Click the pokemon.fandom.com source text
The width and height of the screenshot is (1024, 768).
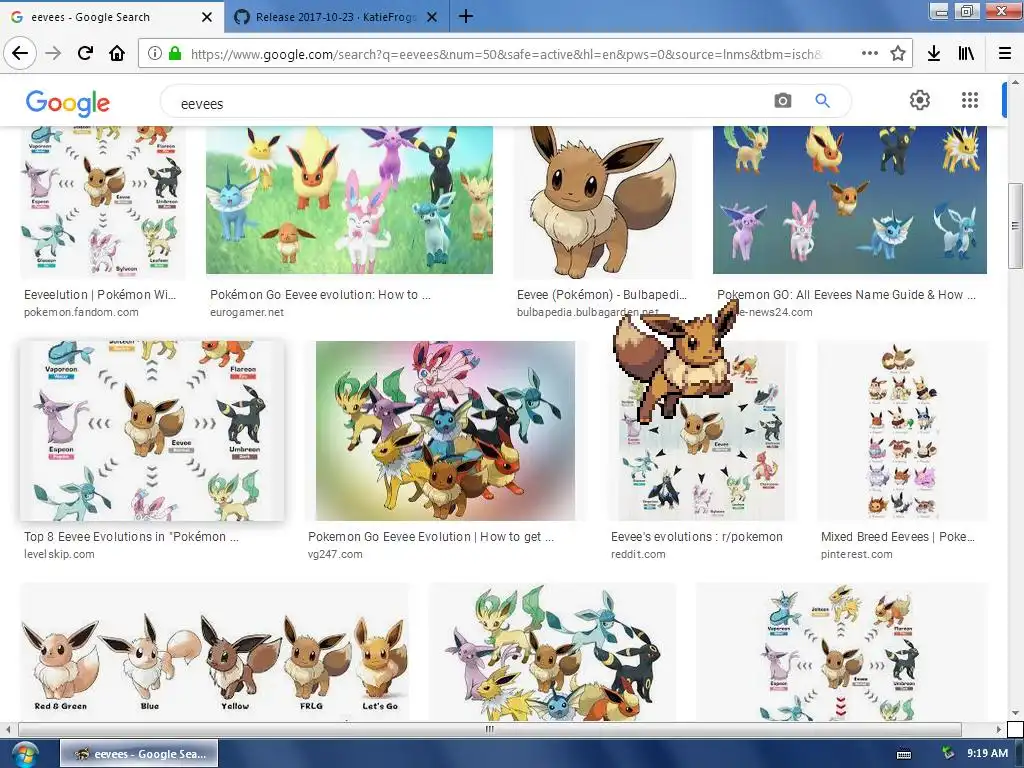pos(81,312)
